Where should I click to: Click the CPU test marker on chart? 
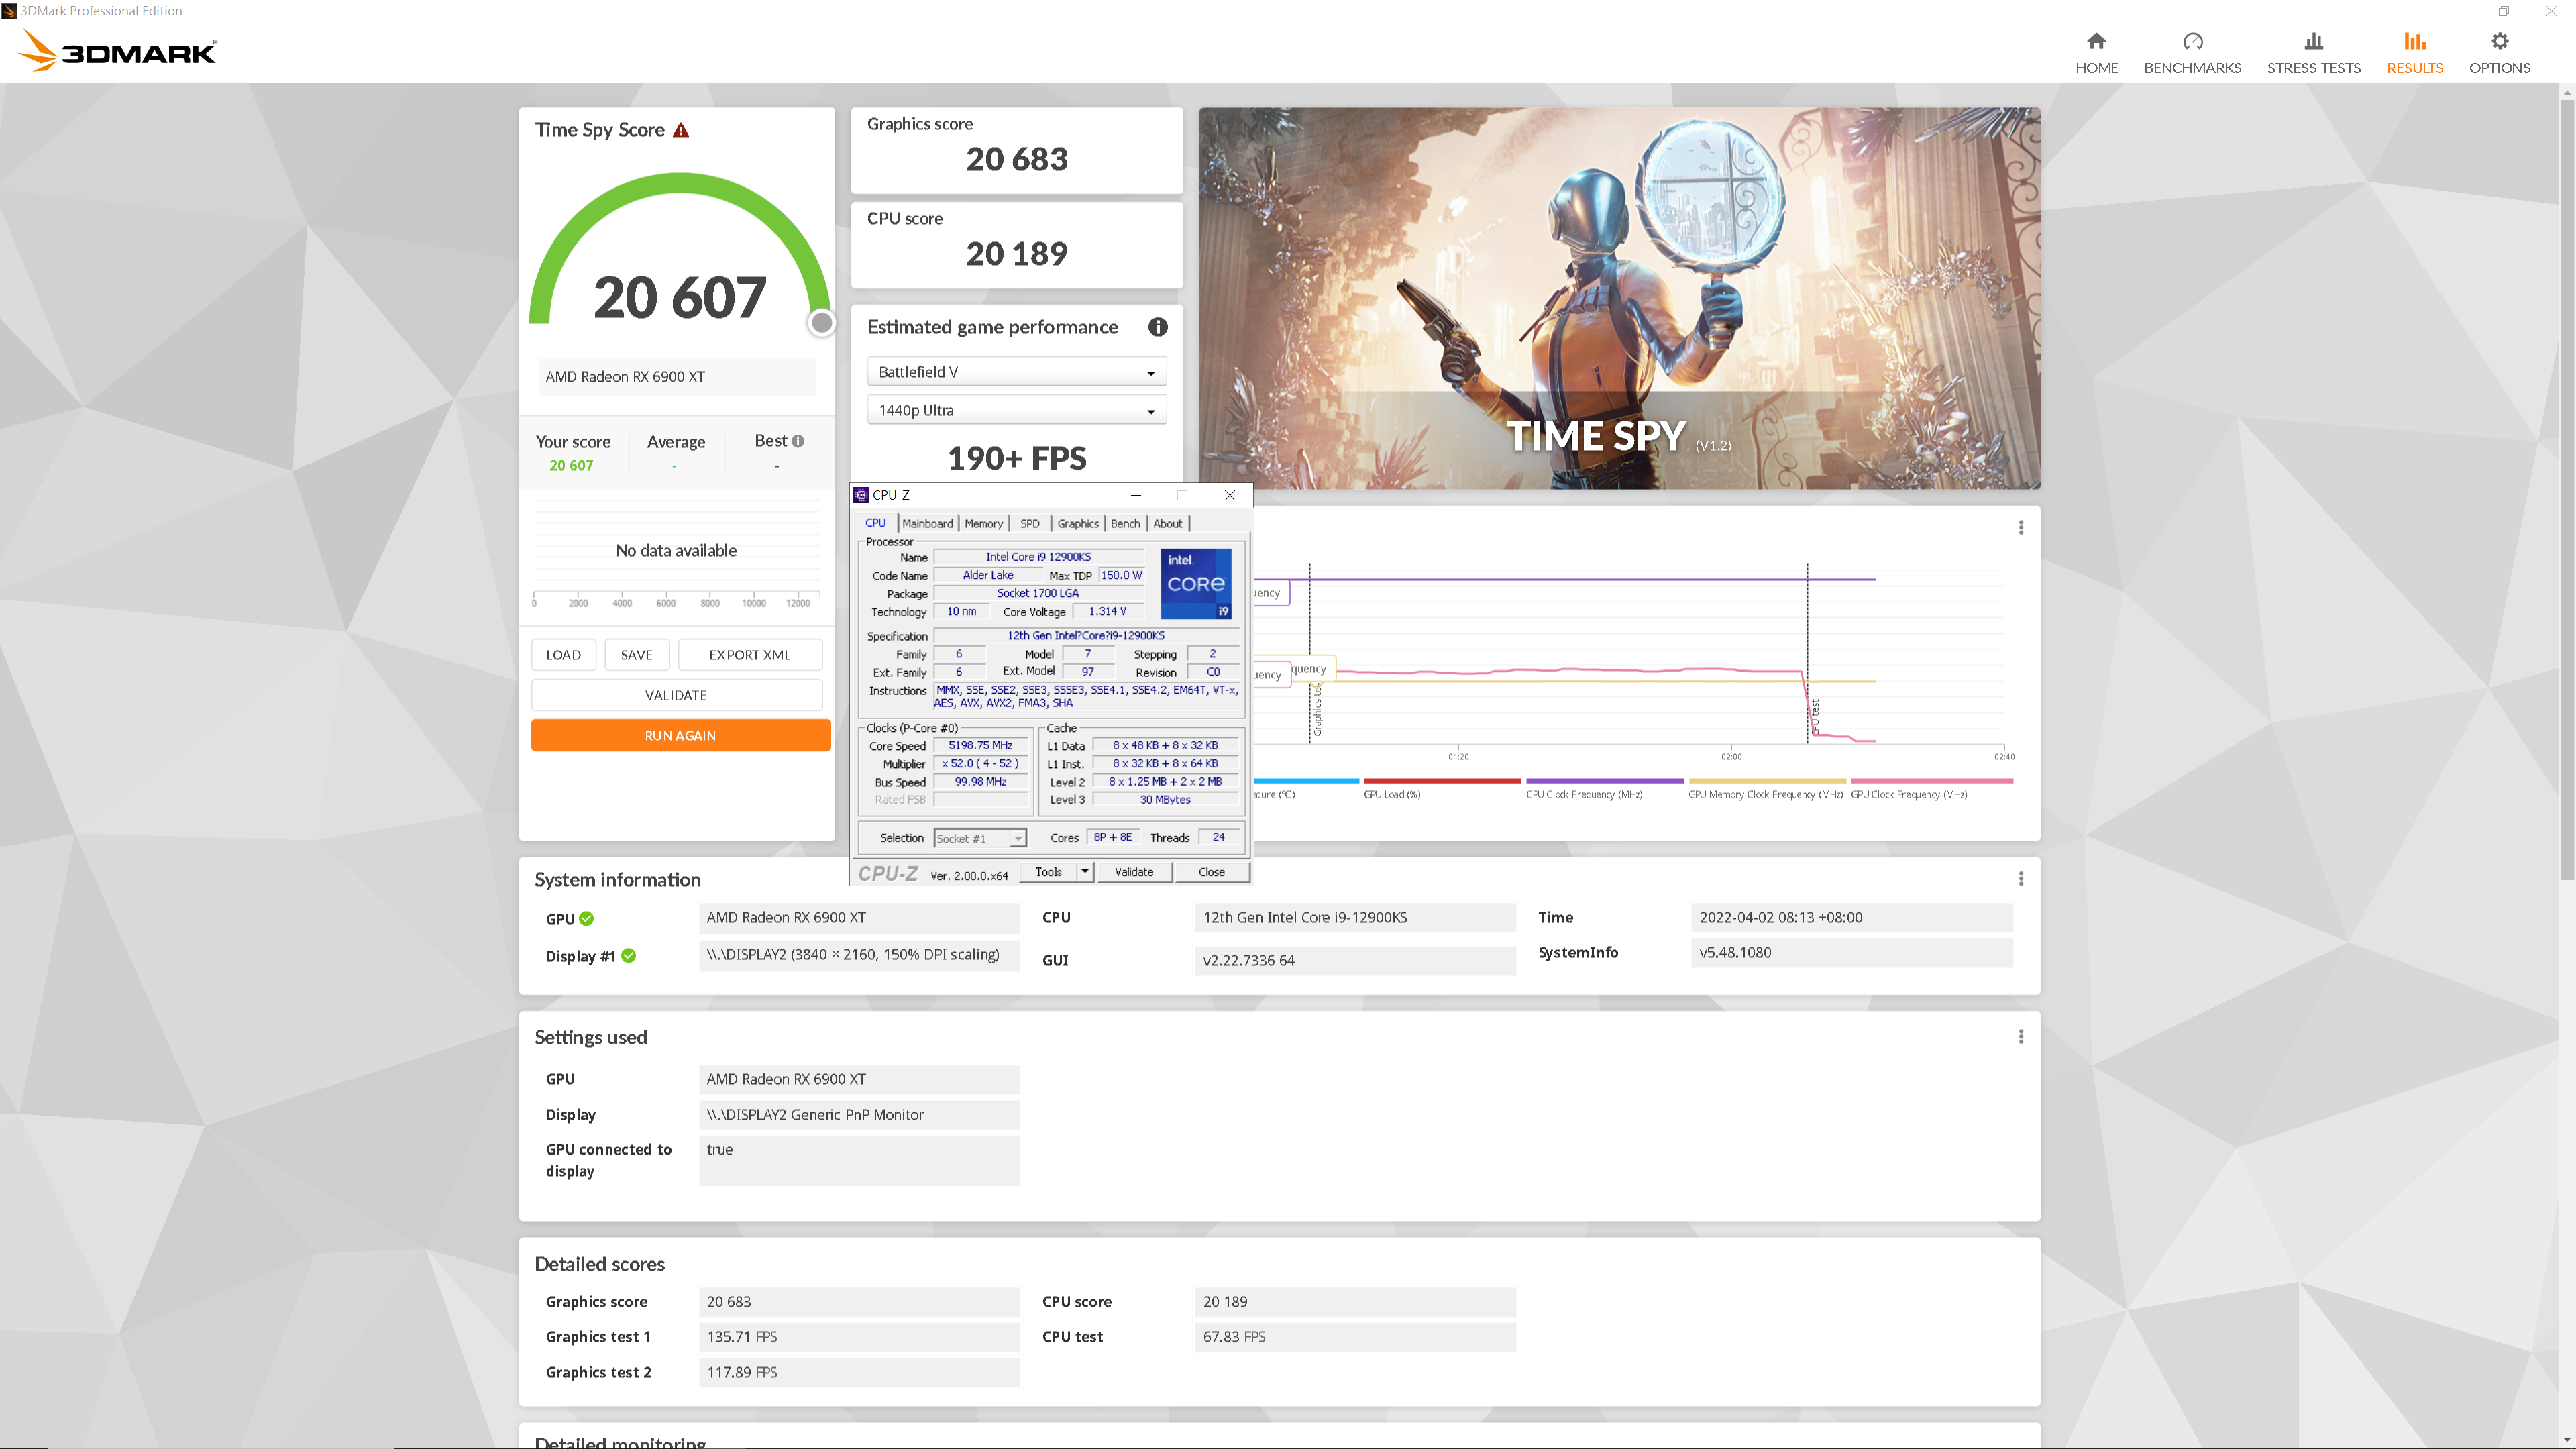1814,716
